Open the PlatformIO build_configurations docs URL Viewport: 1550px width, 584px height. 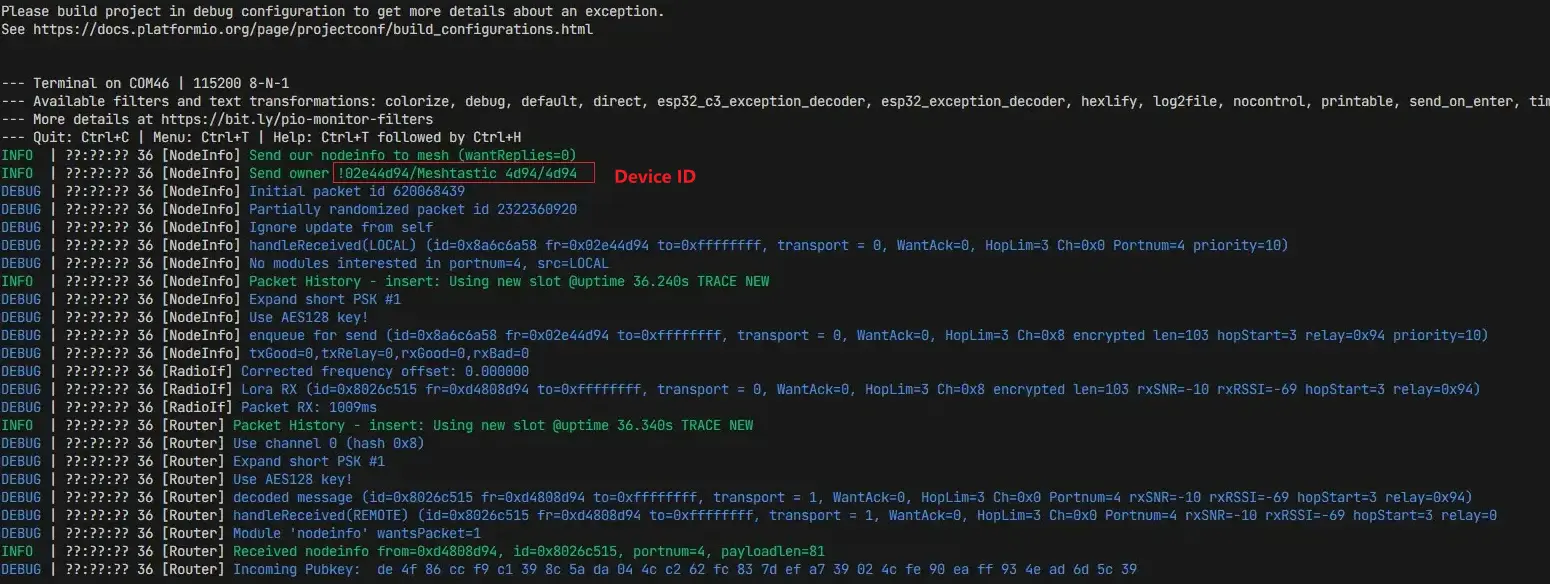(313, 29)
